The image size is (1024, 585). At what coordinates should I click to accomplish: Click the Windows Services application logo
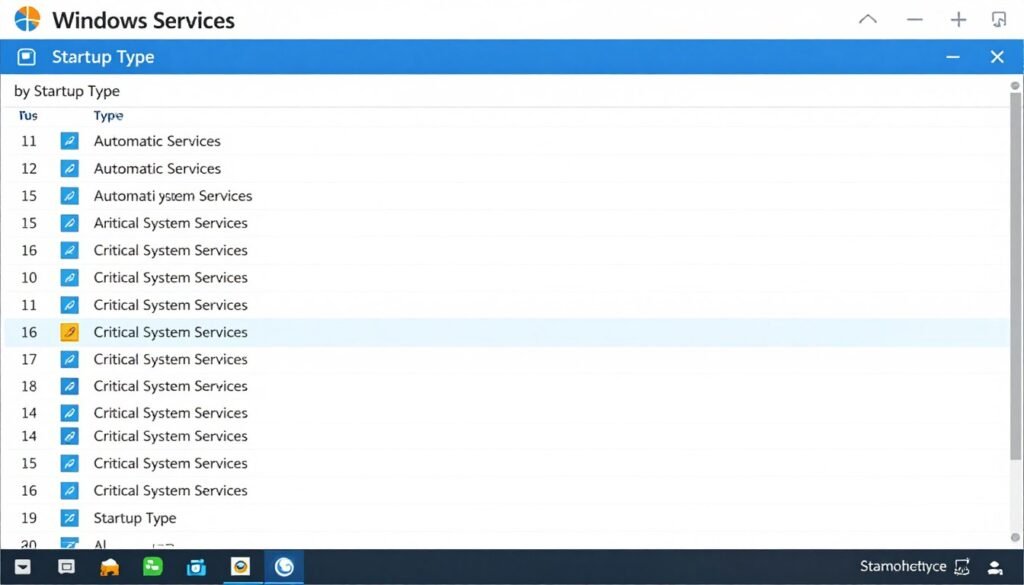tap(28, 18)
